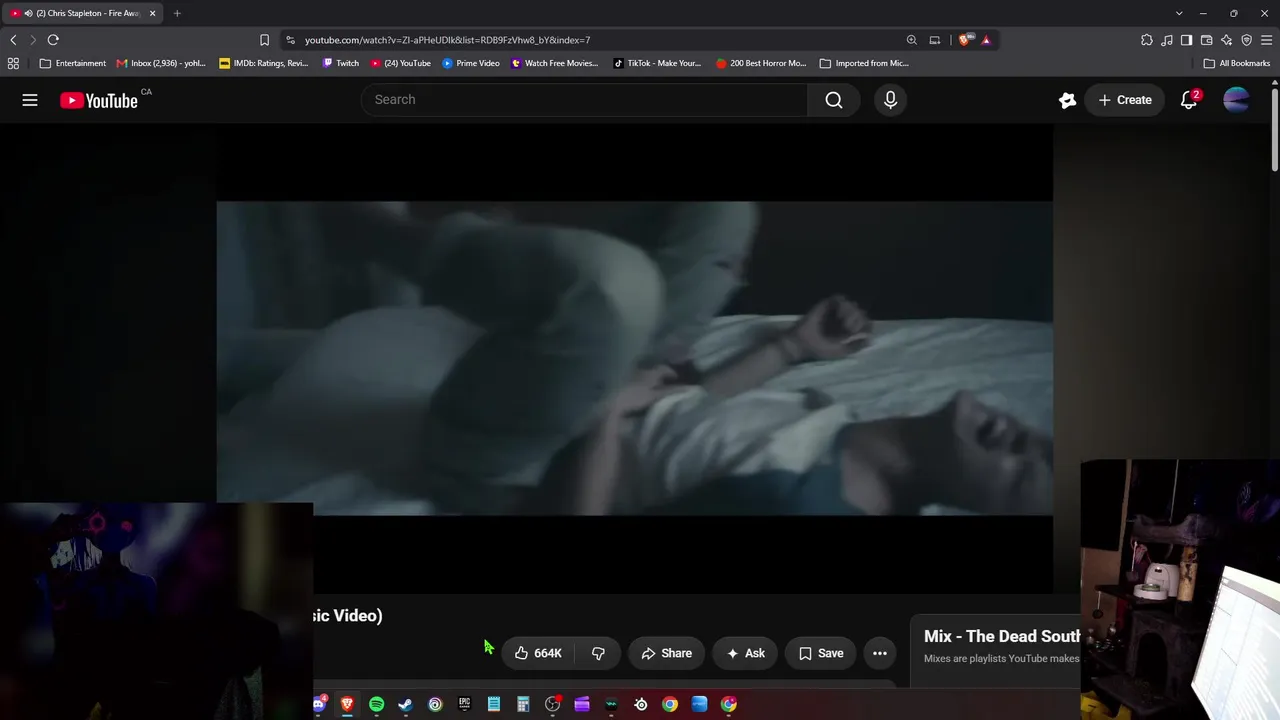Click the video player to pause

tap(634, 358)
